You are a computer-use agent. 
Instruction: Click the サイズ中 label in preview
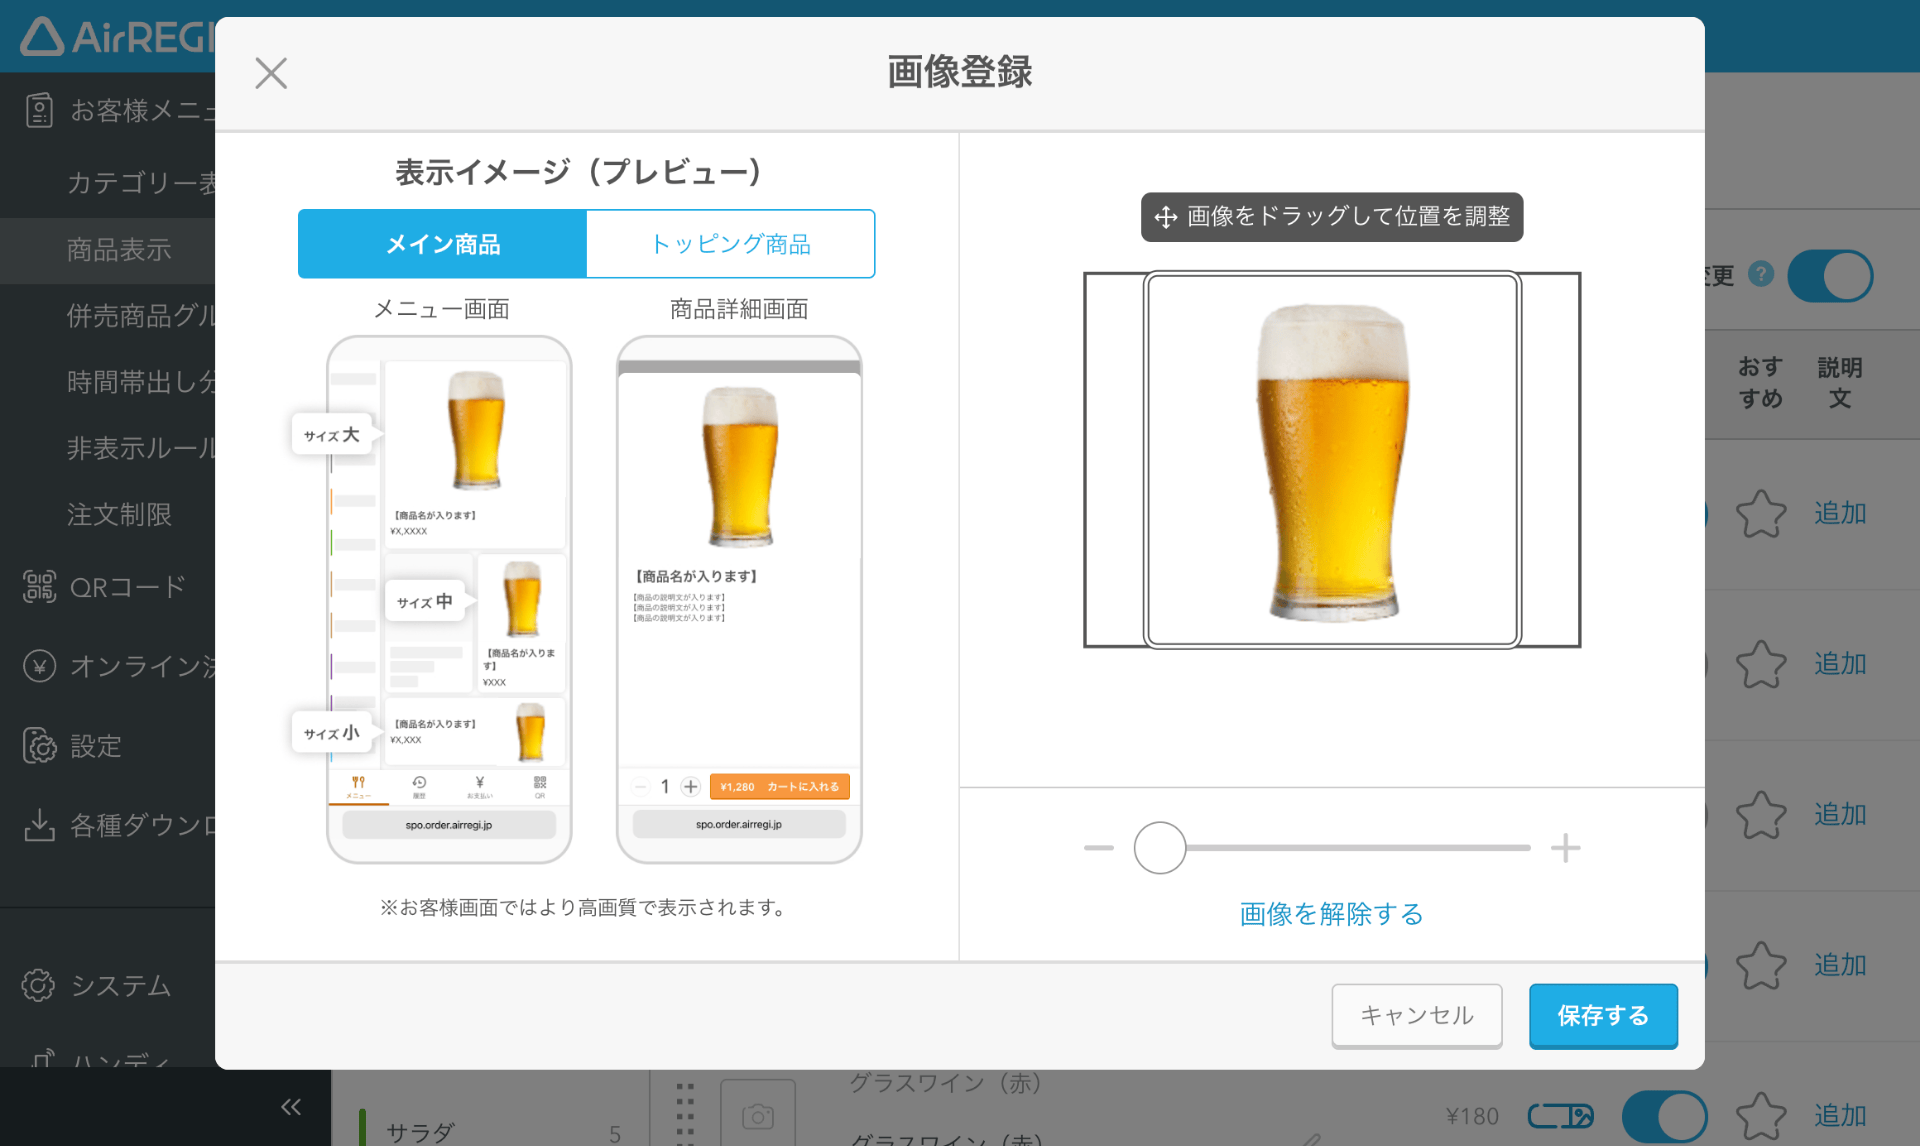[424, 601]
